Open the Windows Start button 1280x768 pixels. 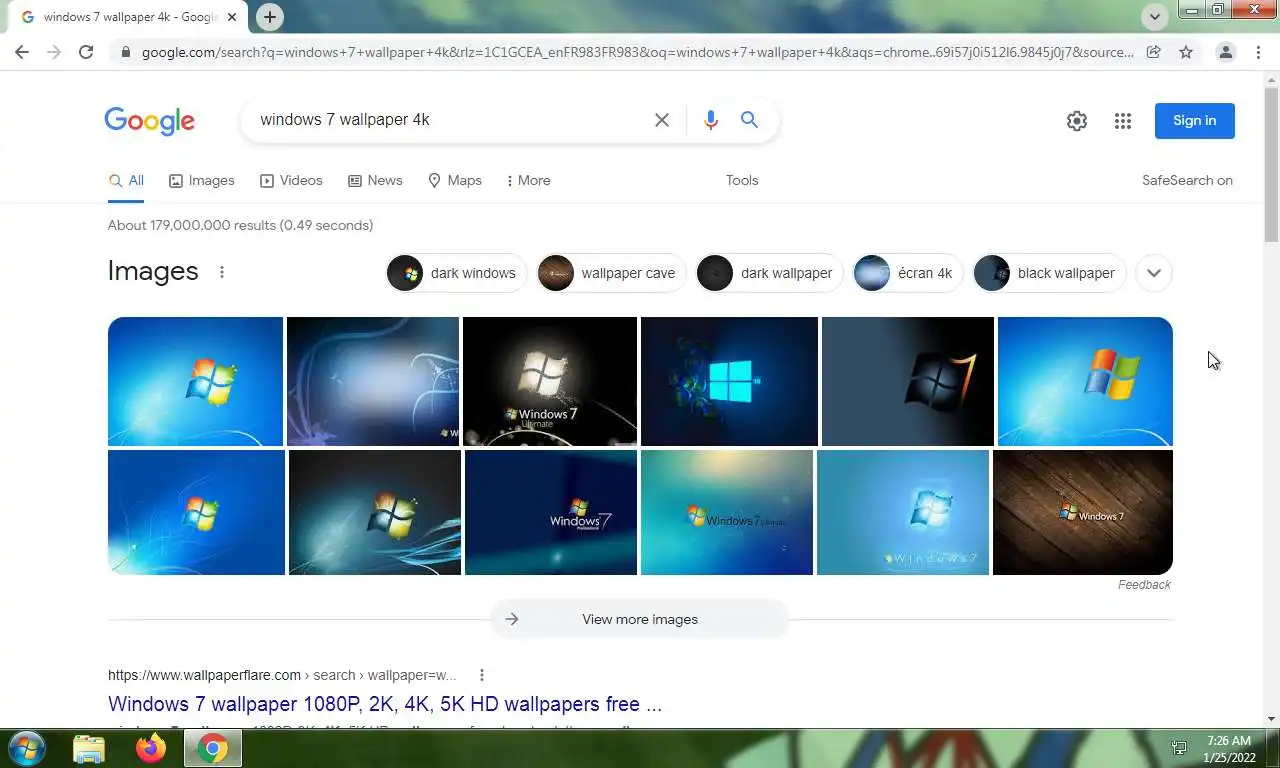(x=25, y=748)
